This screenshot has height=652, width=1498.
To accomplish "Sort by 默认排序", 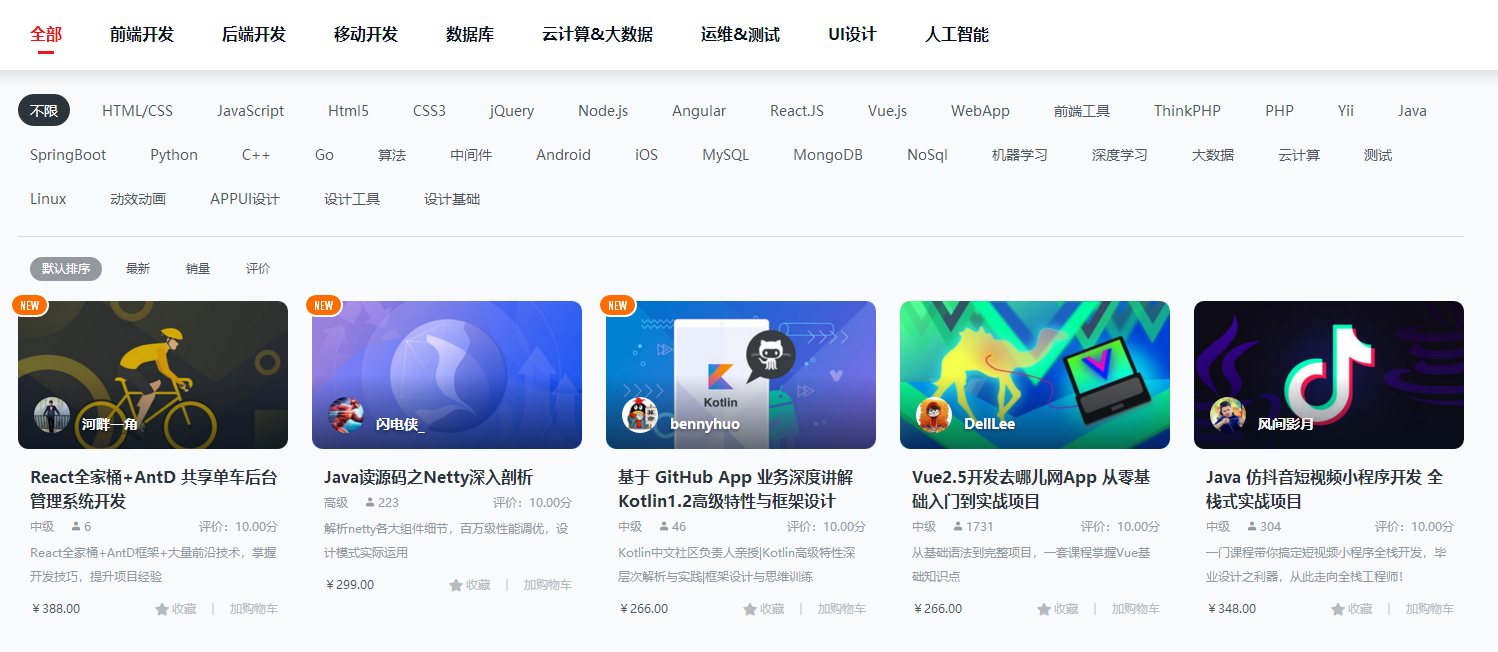I will 66,269.
